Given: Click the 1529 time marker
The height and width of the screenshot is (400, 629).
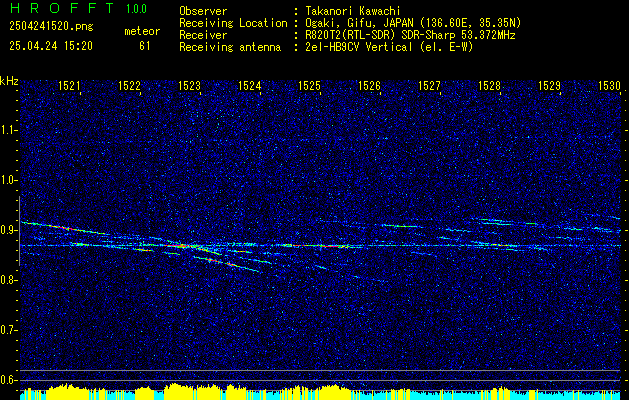Looking at the screenshot, I should point(549,86).
